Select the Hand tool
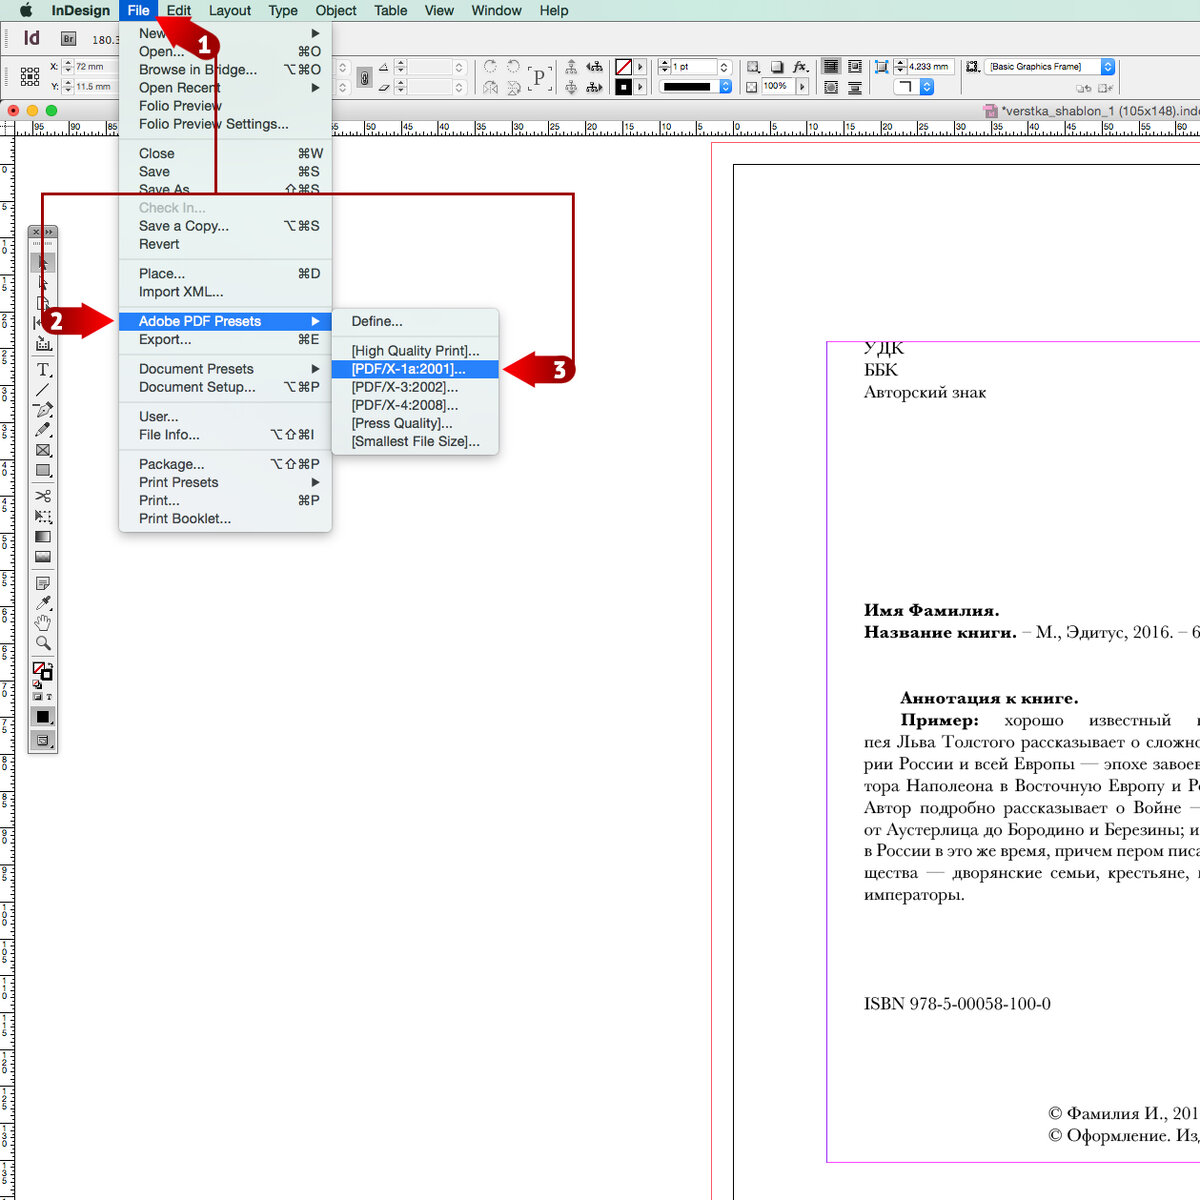 tap(43, 622)
